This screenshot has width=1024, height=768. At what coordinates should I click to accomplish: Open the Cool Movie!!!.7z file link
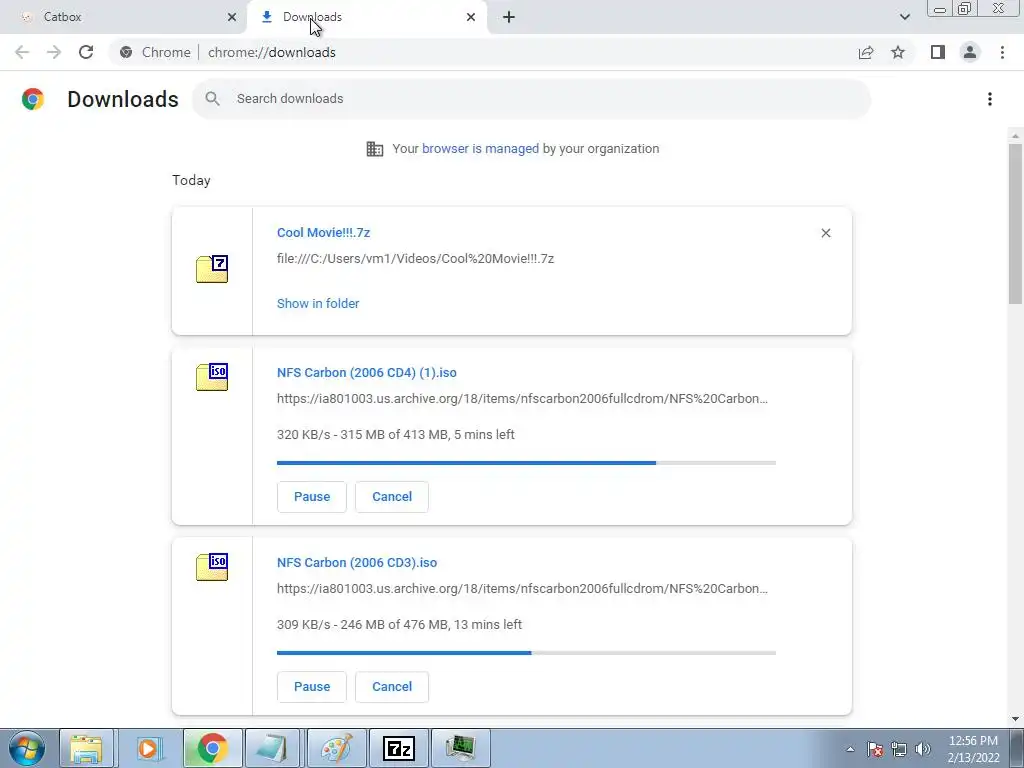323,232
